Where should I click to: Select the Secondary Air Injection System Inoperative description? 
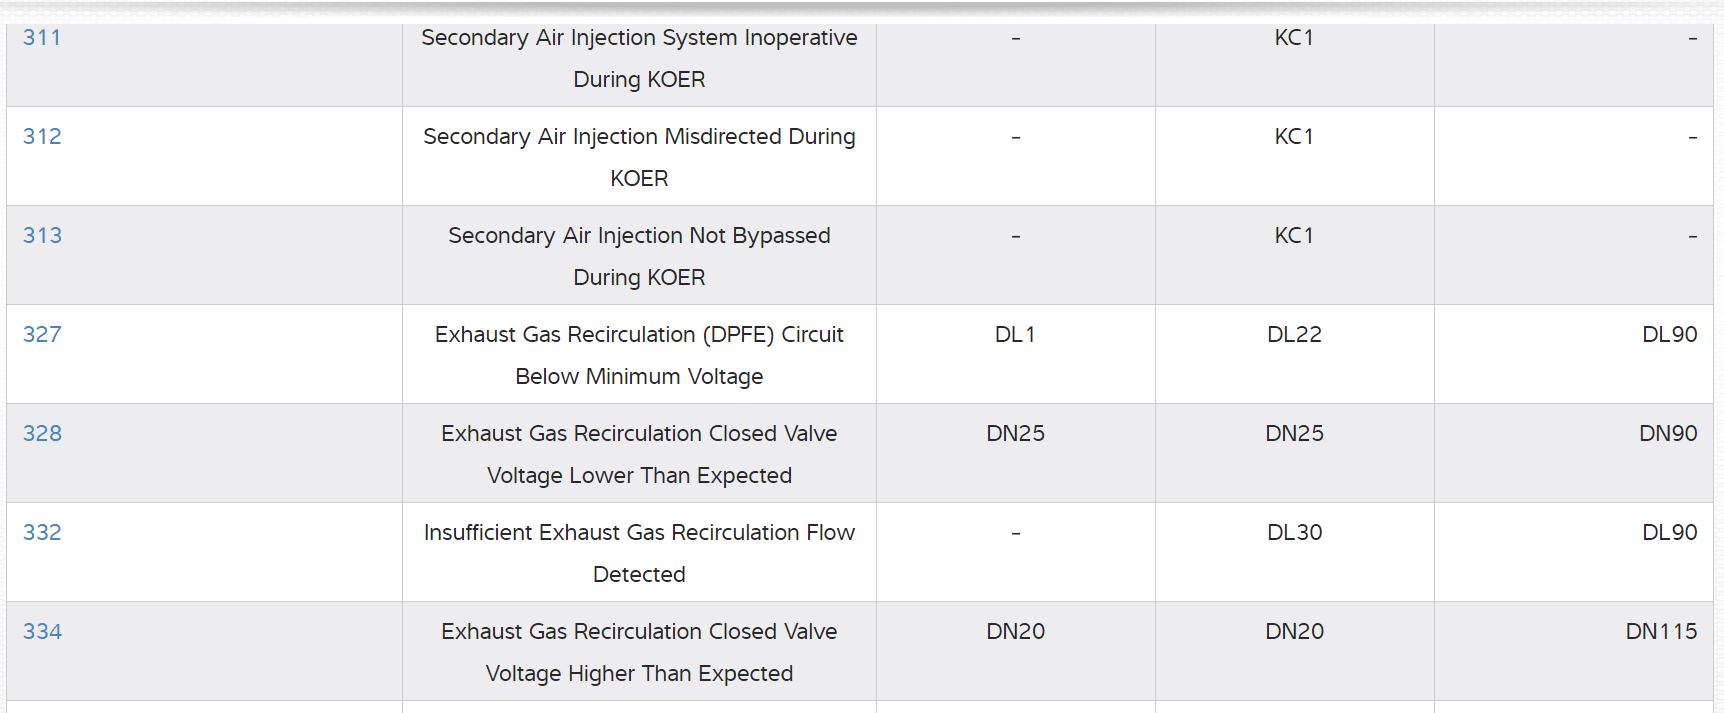(639, 58)
